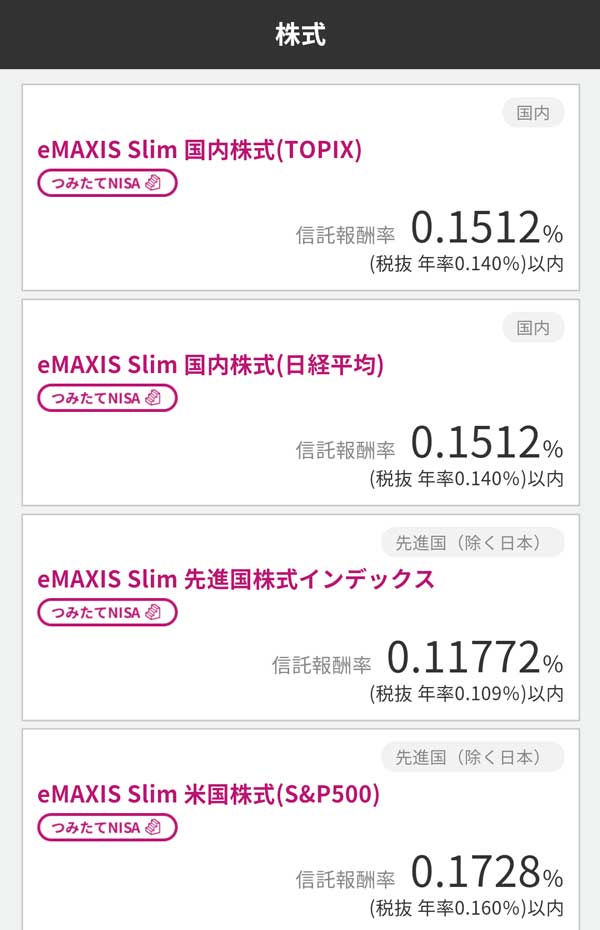
Task: Click 0.1512% fee rate on 日経平均 card
Action: point(486,445)
